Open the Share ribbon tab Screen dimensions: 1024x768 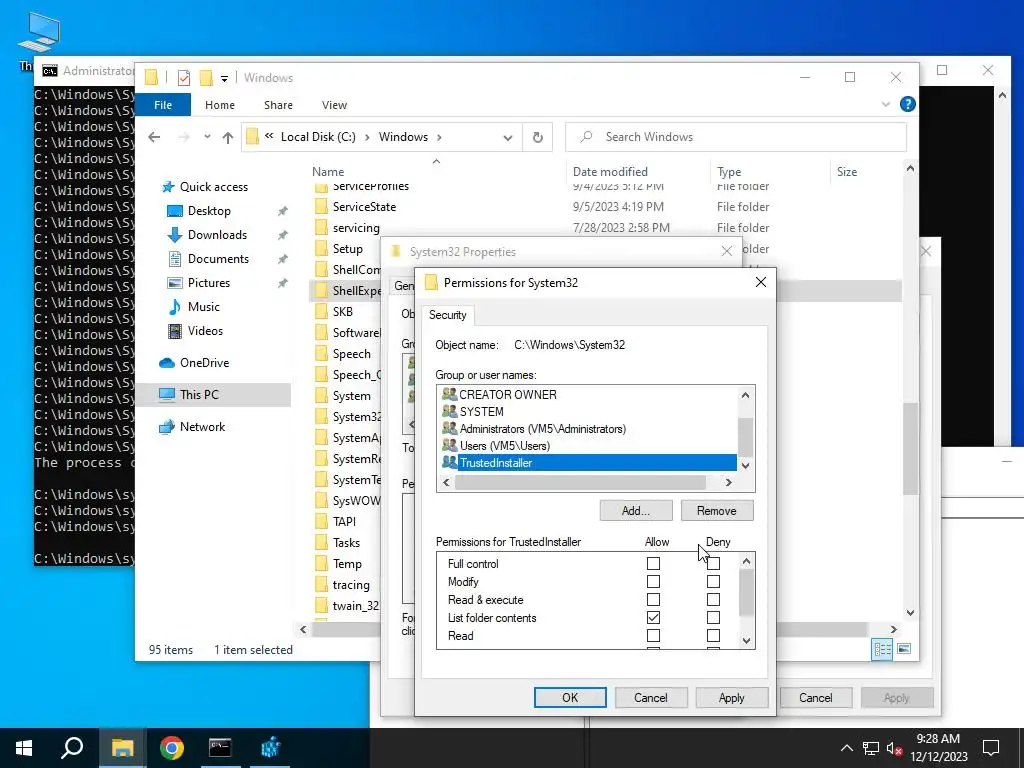click(278, 105)
